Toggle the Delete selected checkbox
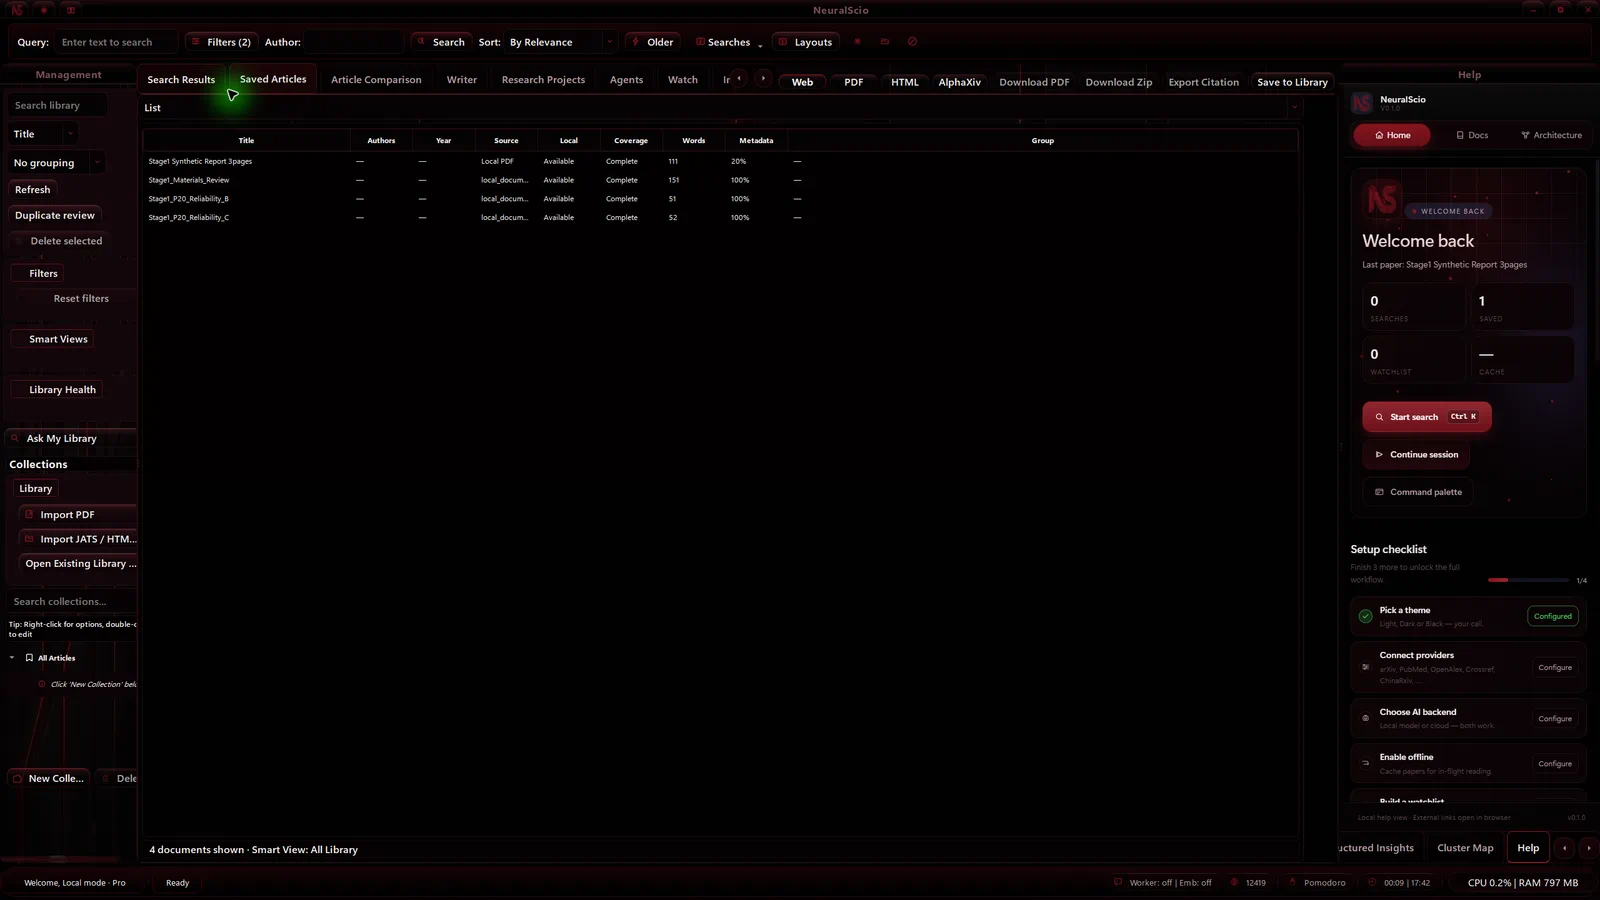The image size is (1600, 900). coord(19,241)
